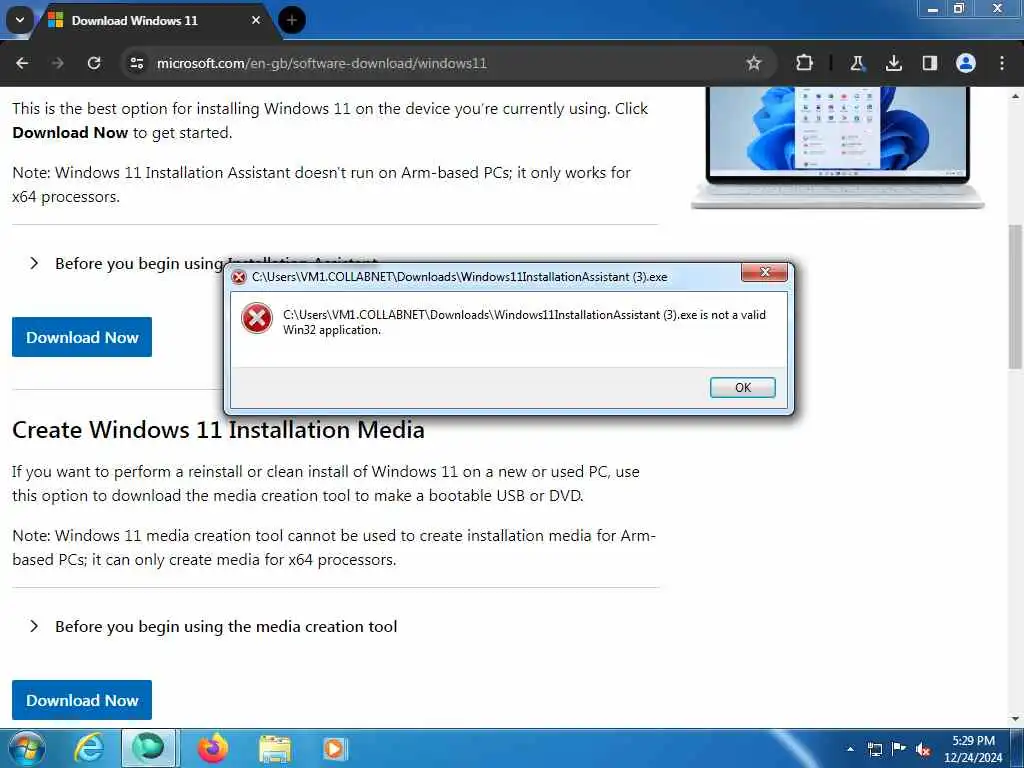Minimize the Chrome window

tap(933, 9)
